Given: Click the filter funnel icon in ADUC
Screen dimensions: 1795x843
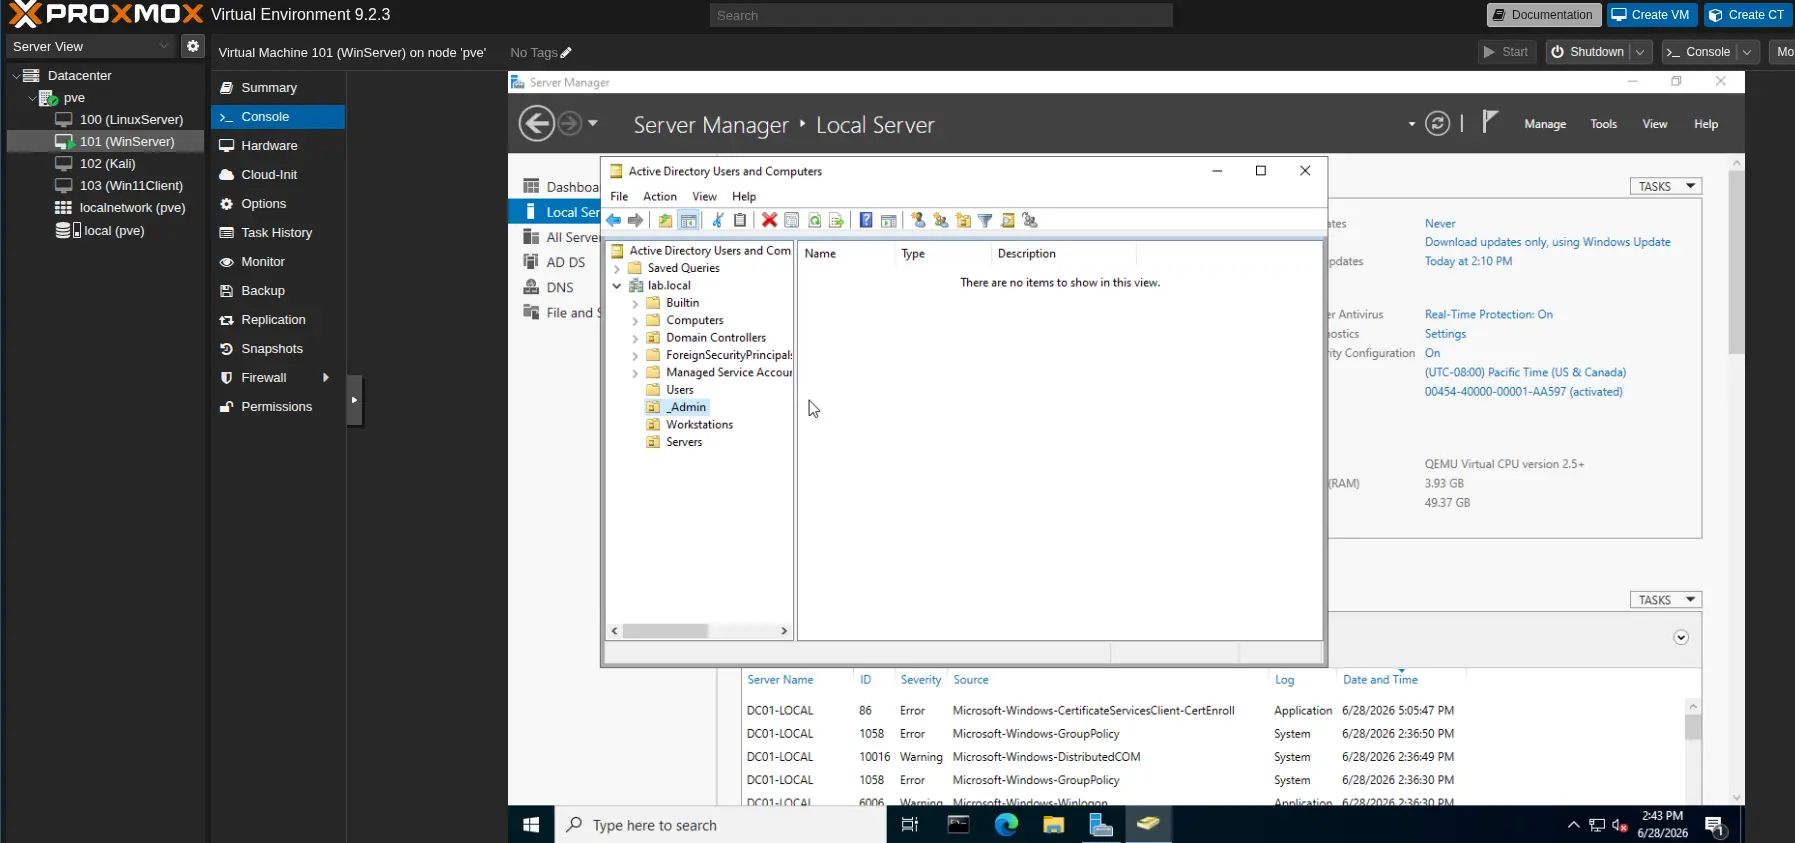Looking at the screenshot, I should click(985, 220).
